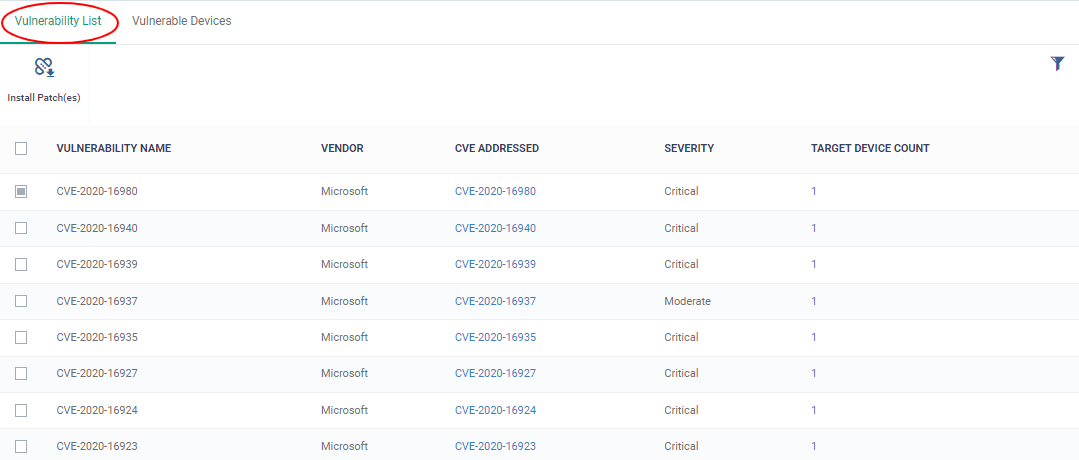This screenshot has height=460, width=1079.
Task: Open the CVE-2020-16924 addressed link
Action: (x=495, y=410)
